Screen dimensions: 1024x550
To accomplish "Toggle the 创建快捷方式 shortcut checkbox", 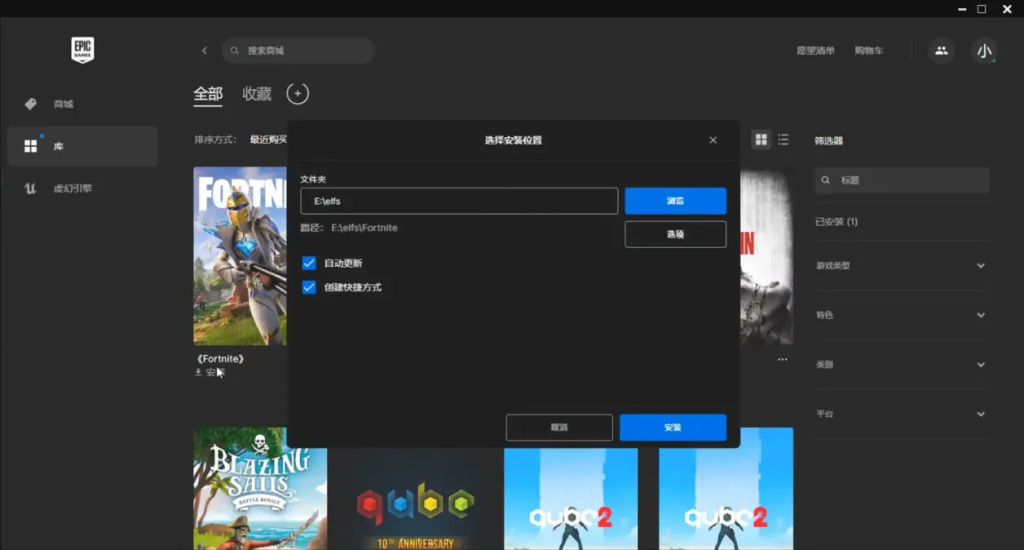I will point(309,287).
